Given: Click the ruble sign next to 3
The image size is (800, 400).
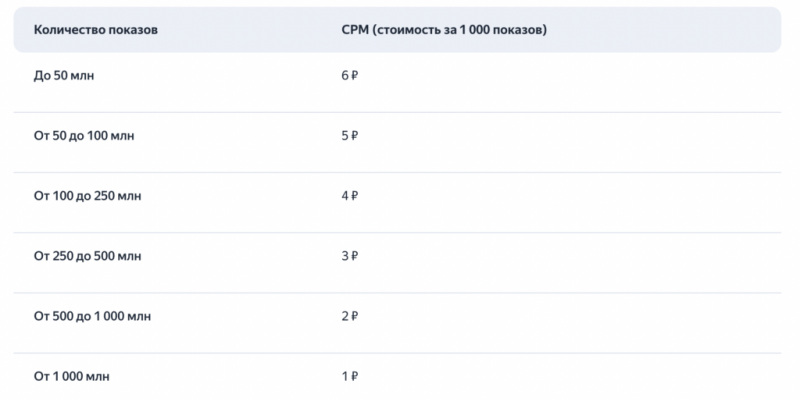Looking at the screenshot, I should [x=355, y=257].
